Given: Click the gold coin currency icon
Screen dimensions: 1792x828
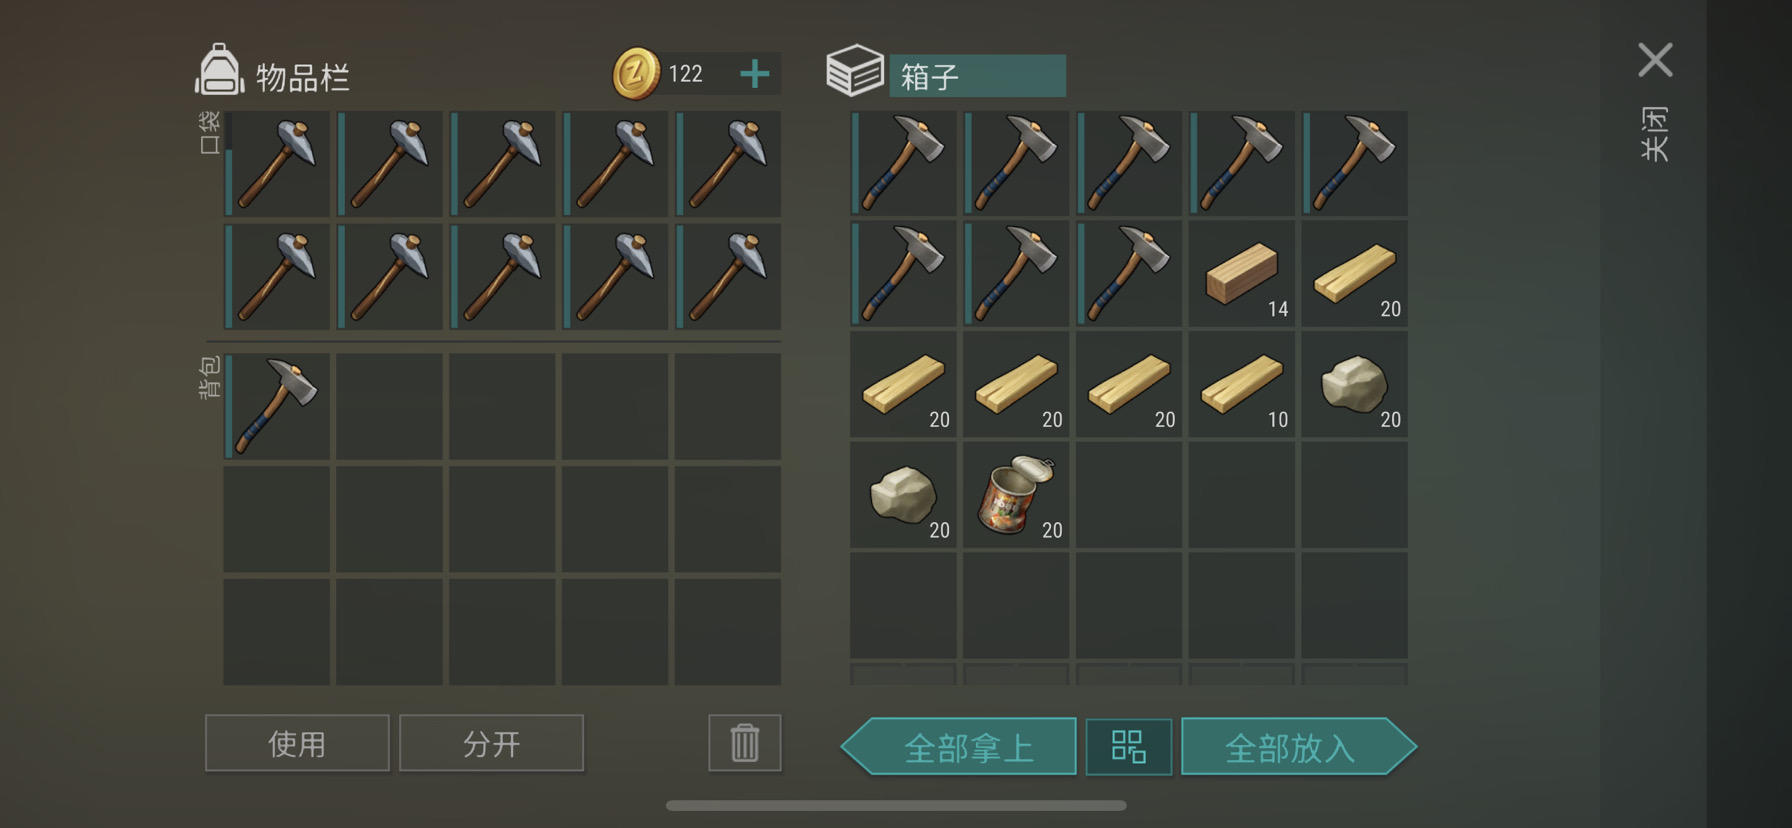Looking at the screenshot, I should click(636, 74).
